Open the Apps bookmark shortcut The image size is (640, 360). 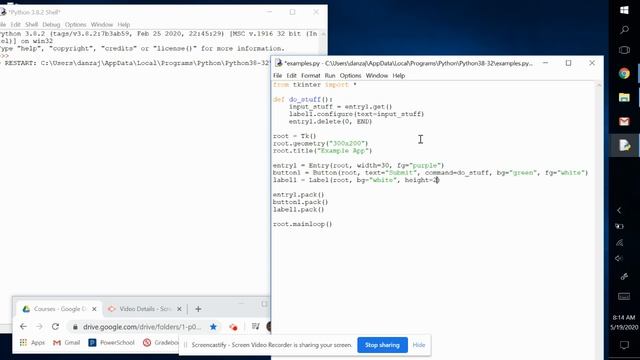click(x=32, y=342)
